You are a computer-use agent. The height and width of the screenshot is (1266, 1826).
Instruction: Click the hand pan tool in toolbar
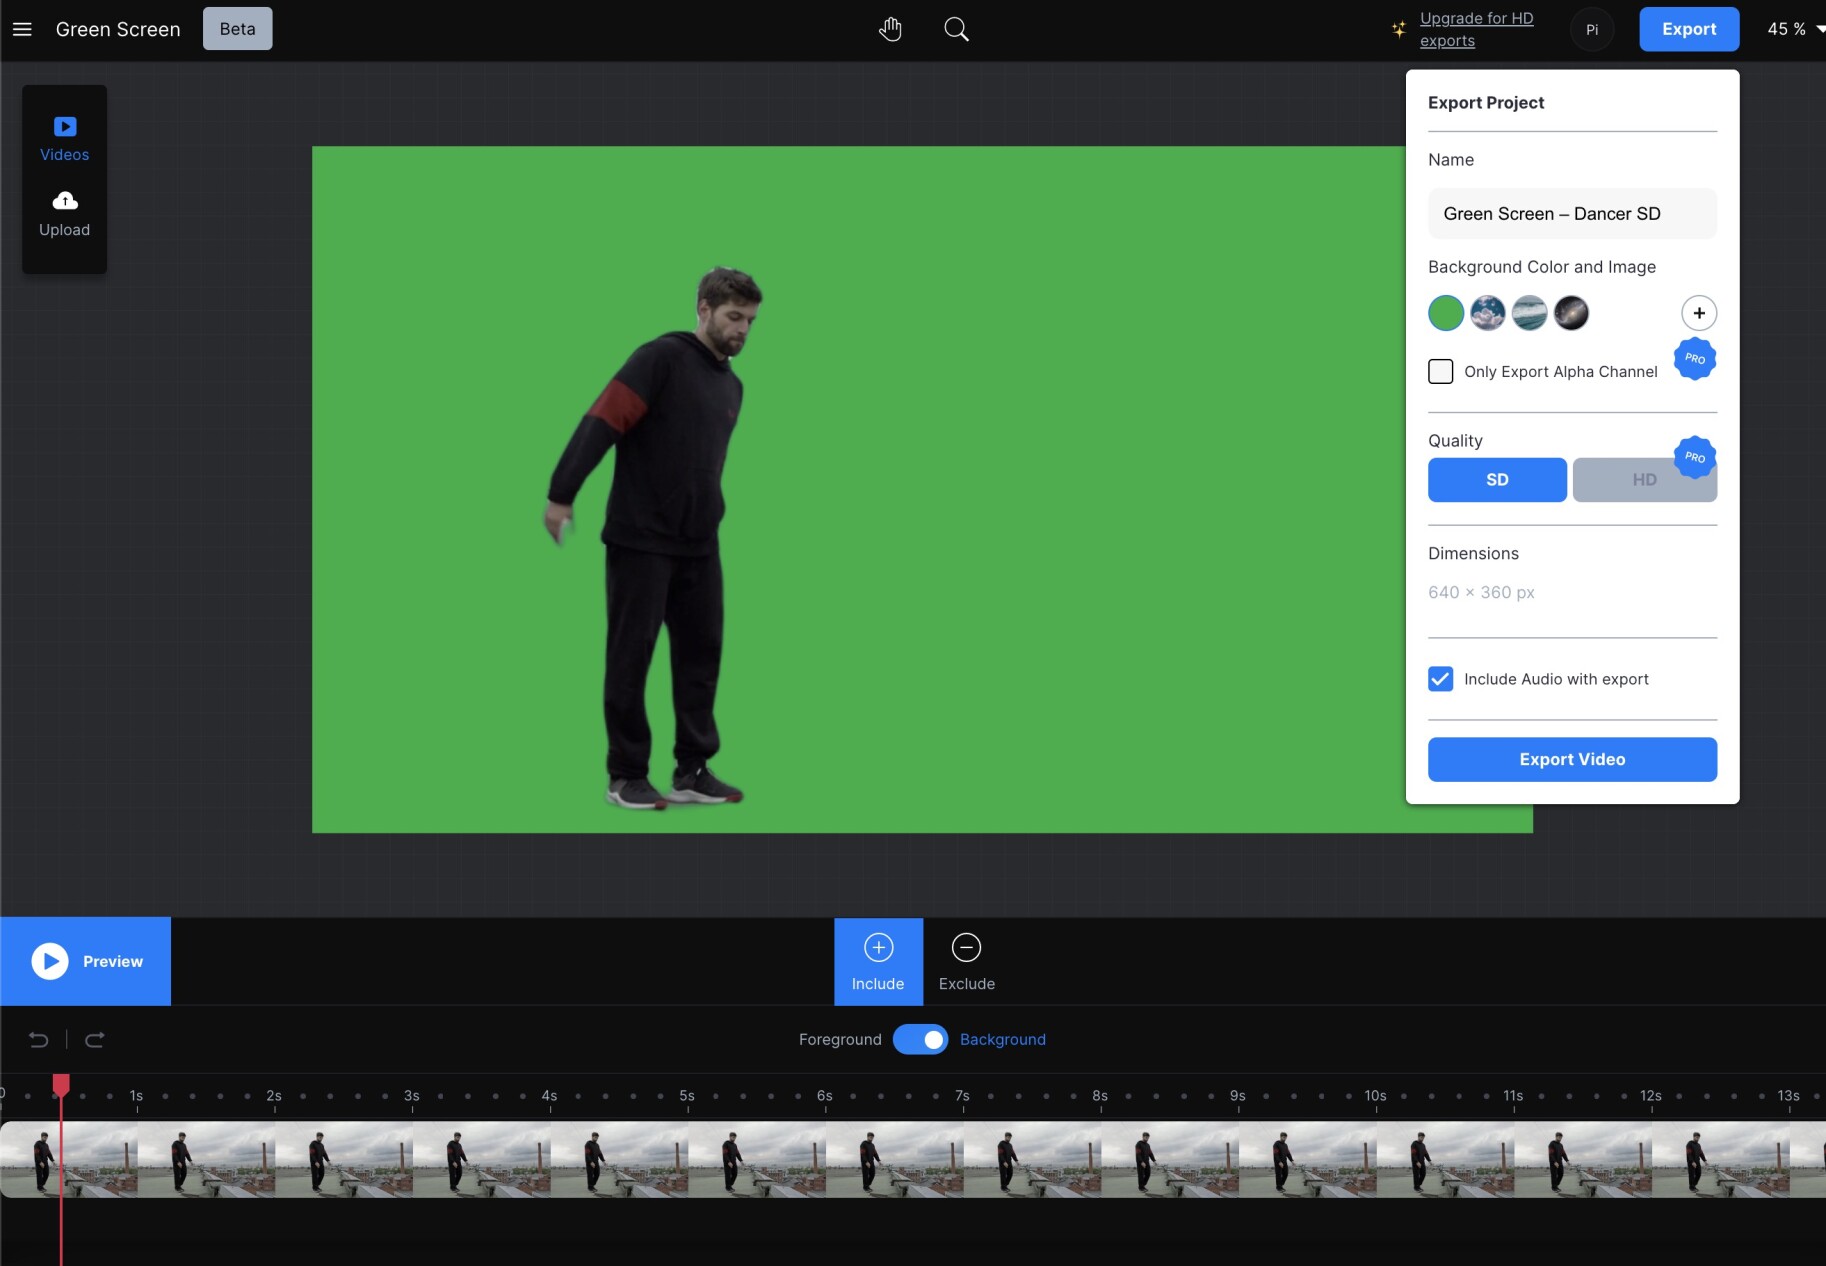tap(890, 29)
